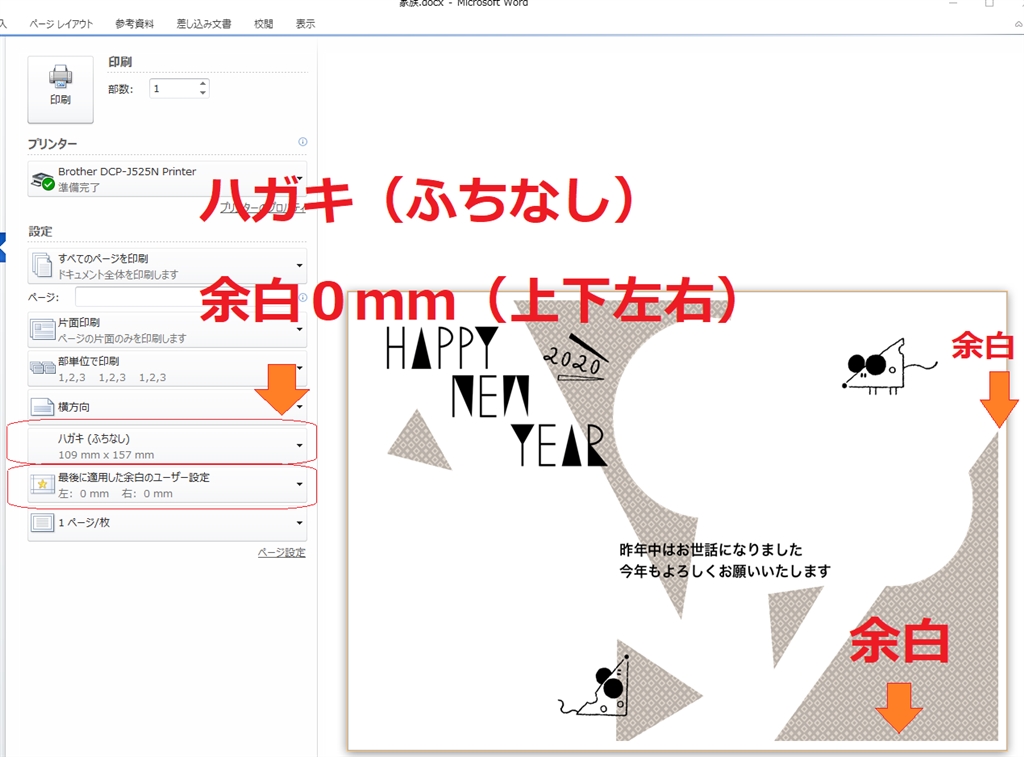Click the all-pages document icon
The image size is (1024, 757).
[x=42, y=265]
